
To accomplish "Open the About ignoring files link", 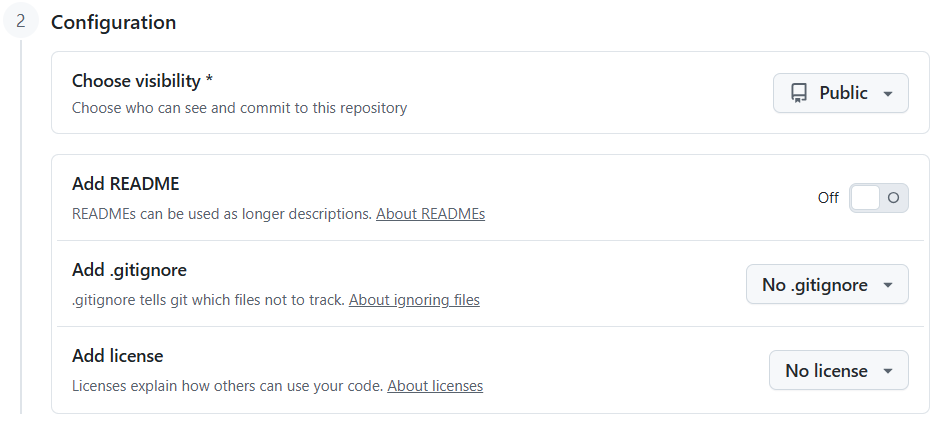I will [414, 300].
